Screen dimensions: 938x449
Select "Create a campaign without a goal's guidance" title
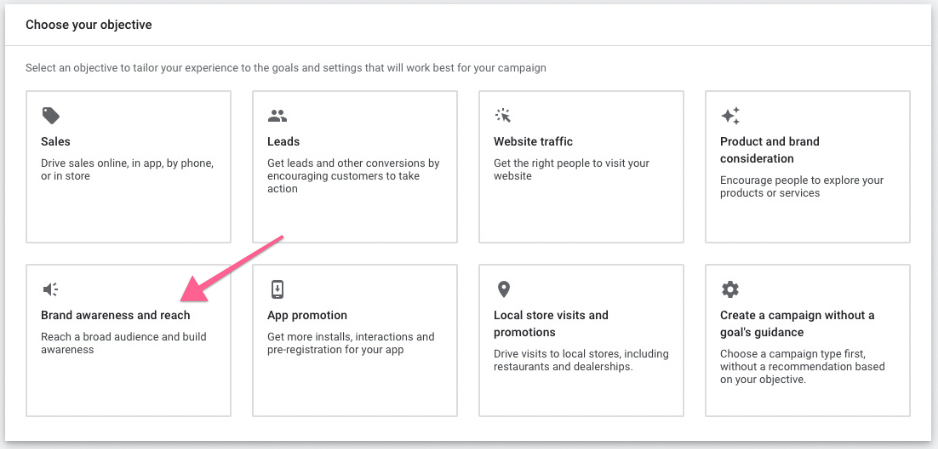click(x=797, y=323)
